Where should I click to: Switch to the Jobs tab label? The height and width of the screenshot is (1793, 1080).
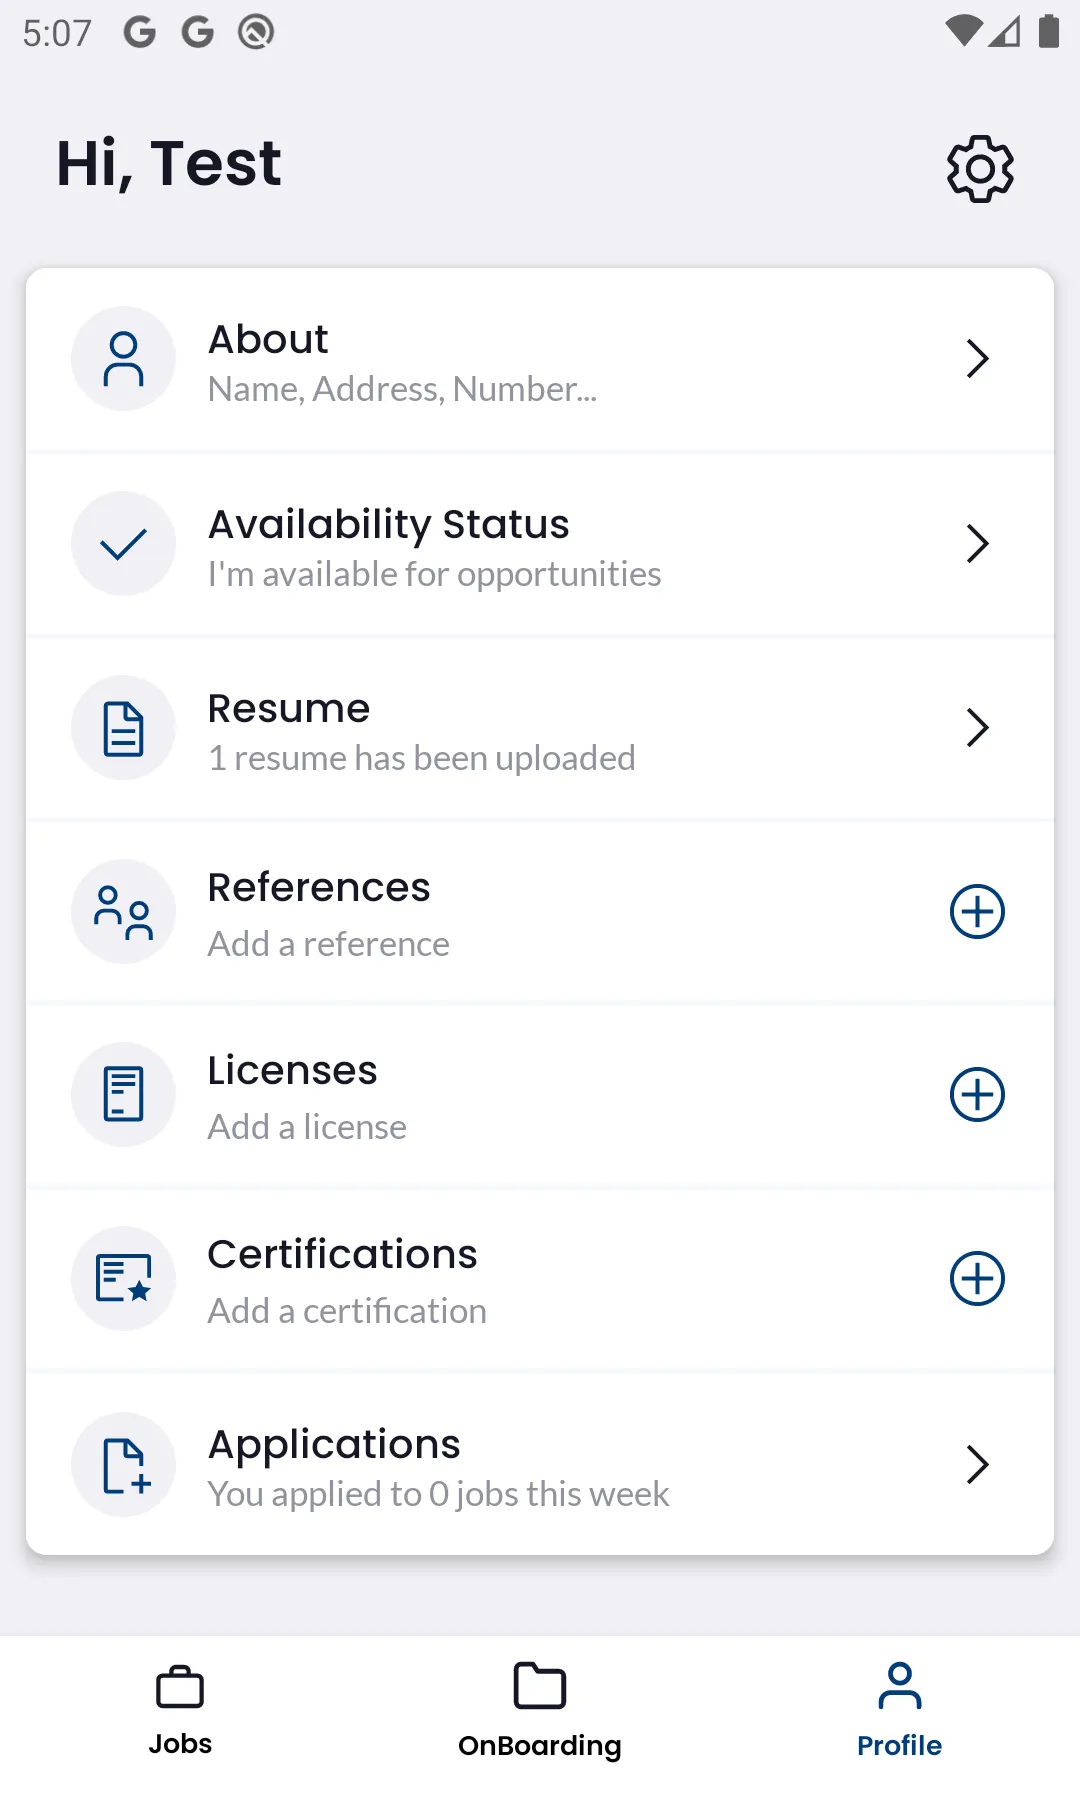pos(180,1744)
